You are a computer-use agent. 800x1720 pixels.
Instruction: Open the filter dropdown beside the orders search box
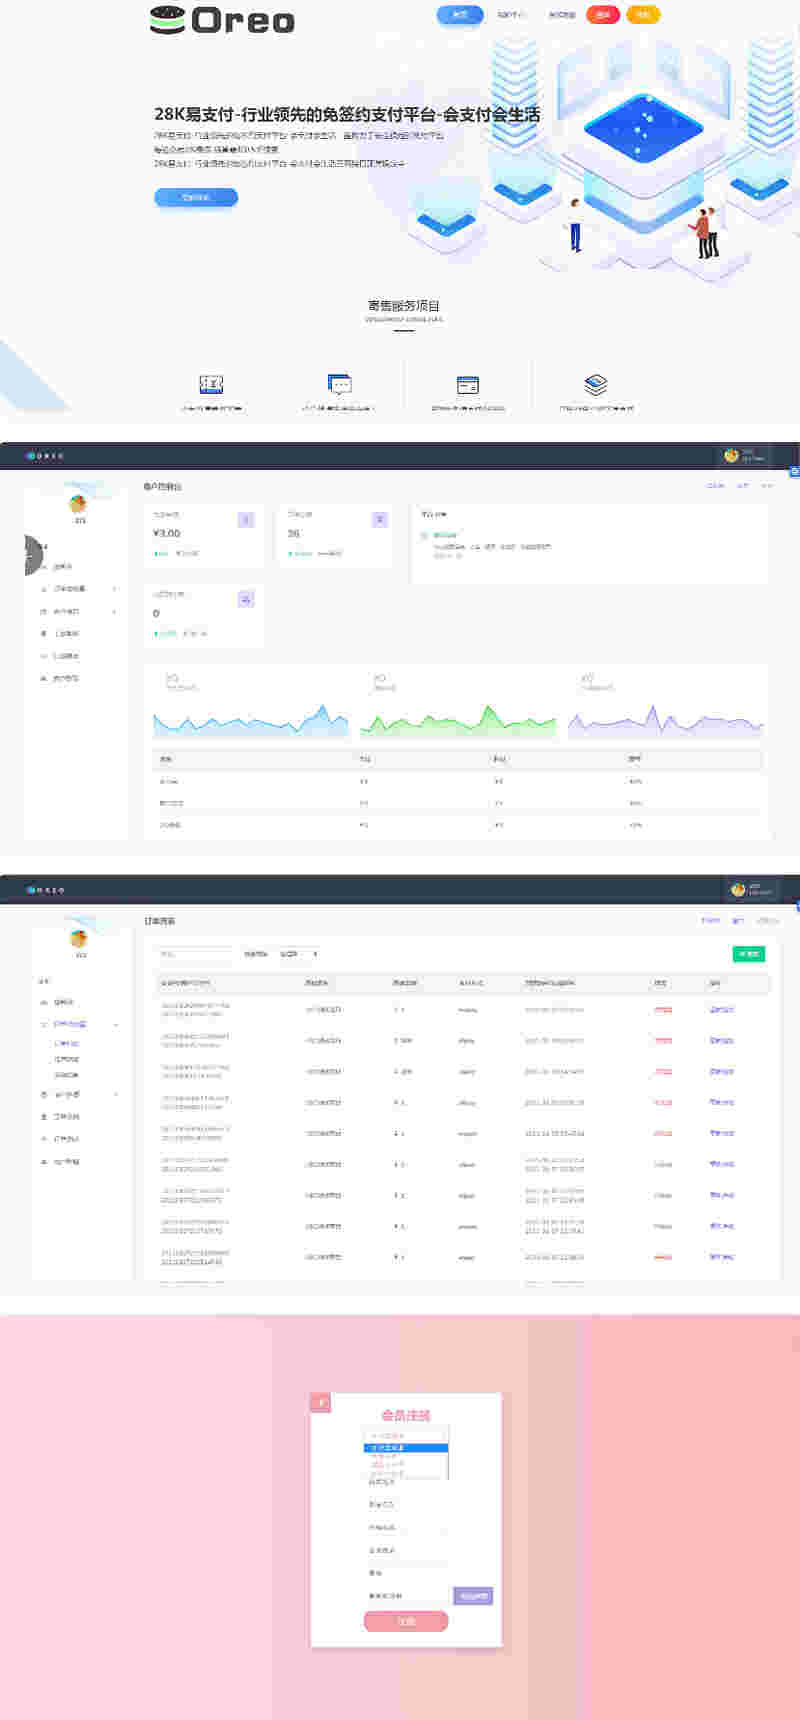[x=297, y=954]
